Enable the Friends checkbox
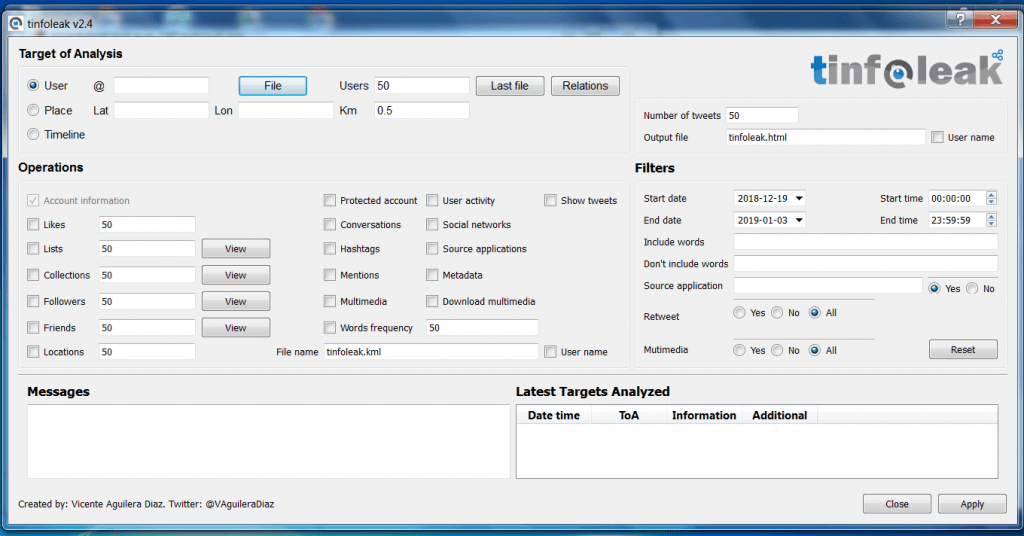Image resolution: width=1024 pixels, height=536 pixels. point(33,328)
